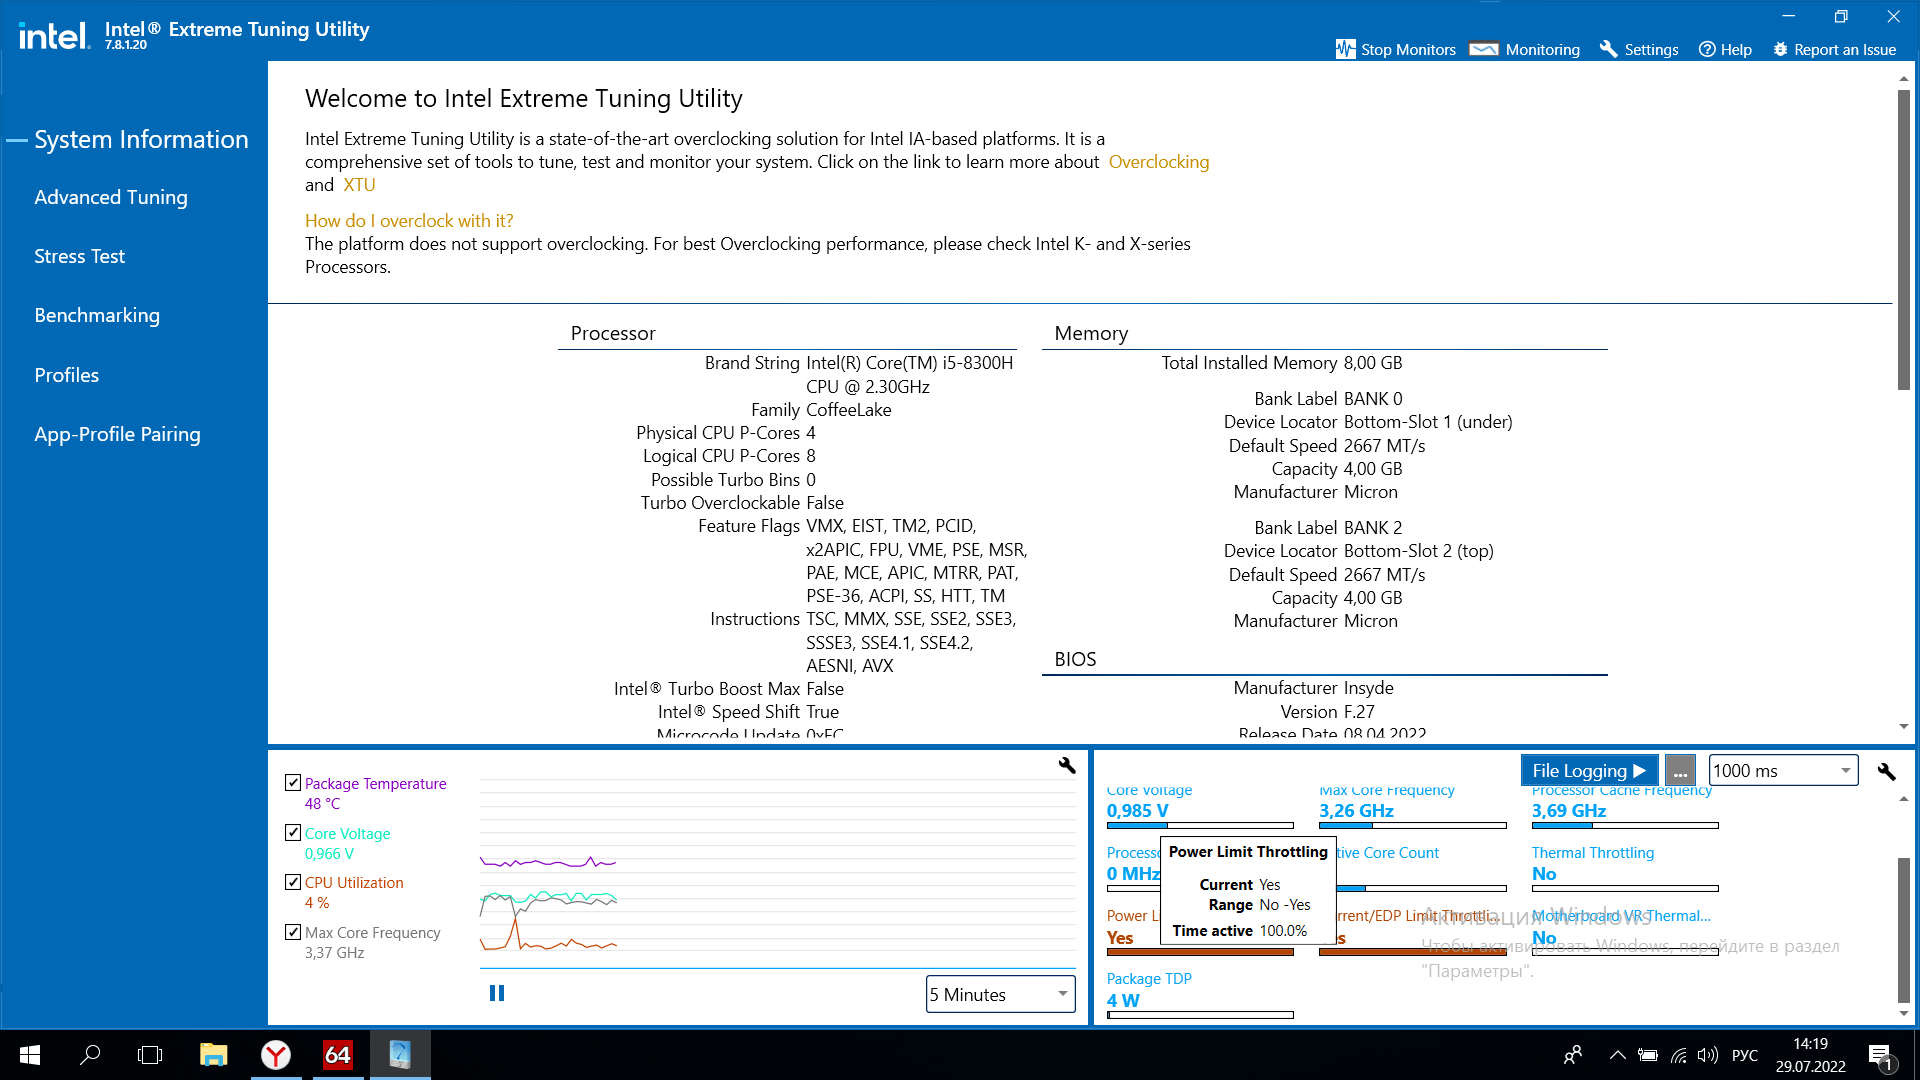The height and width of the screenshot is (1080, 1920).
Task: Click the Package TDP monitor bar
Action: [x=1200, y=1015]
